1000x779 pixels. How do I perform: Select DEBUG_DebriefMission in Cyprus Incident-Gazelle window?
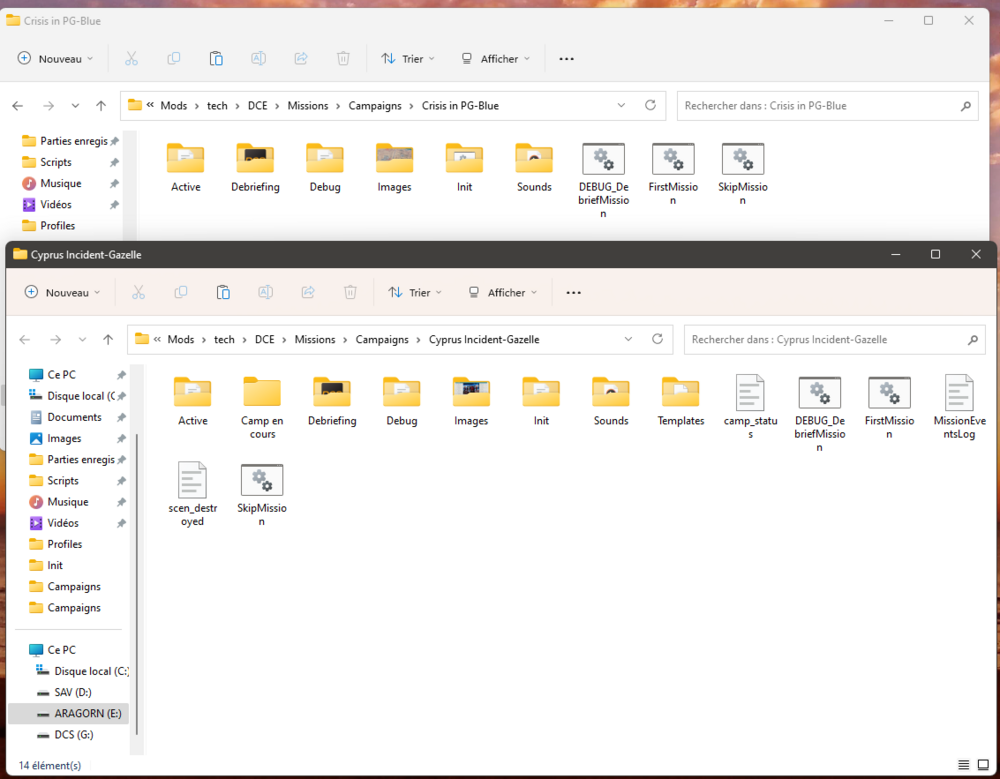[x=820, y=413]
